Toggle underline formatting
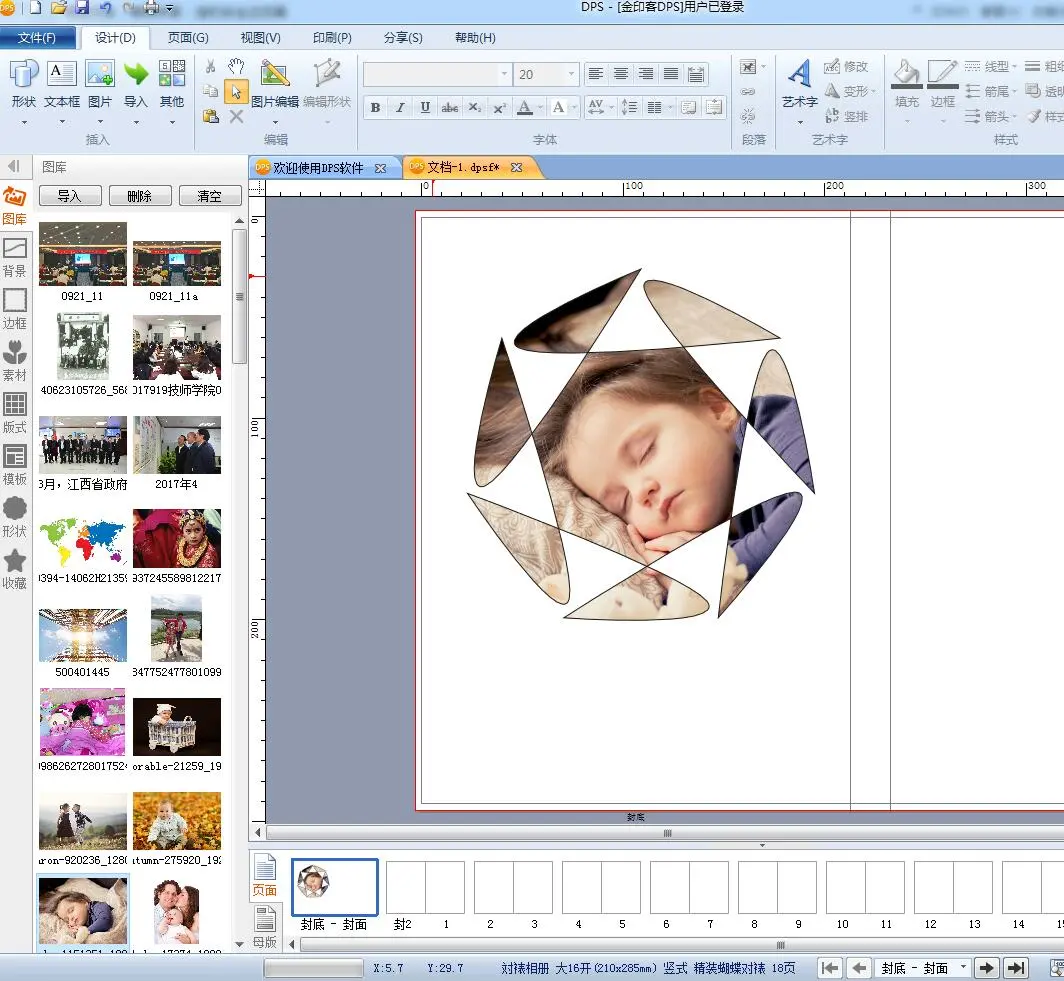 pos(425,107)
